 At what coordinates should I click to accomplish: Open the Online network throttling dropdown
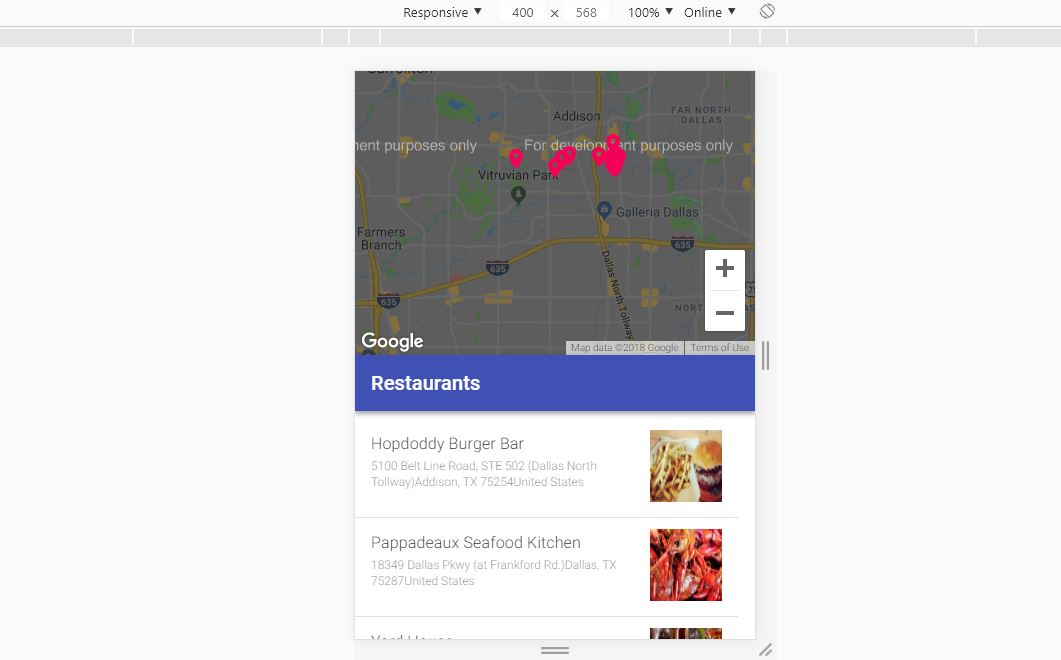pos(709,12)
